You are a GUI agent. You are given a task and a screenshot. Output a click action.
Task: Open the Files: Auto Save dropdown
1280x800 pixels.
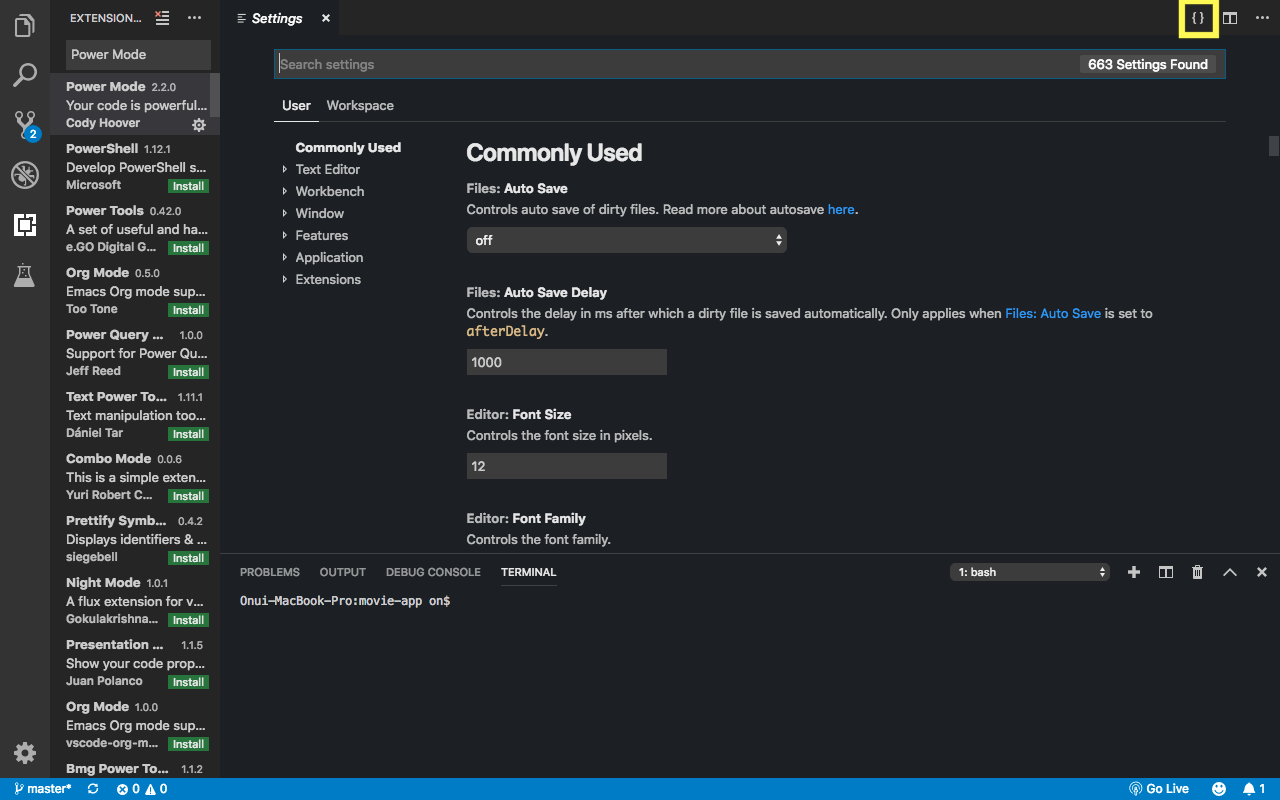(627, 240)
